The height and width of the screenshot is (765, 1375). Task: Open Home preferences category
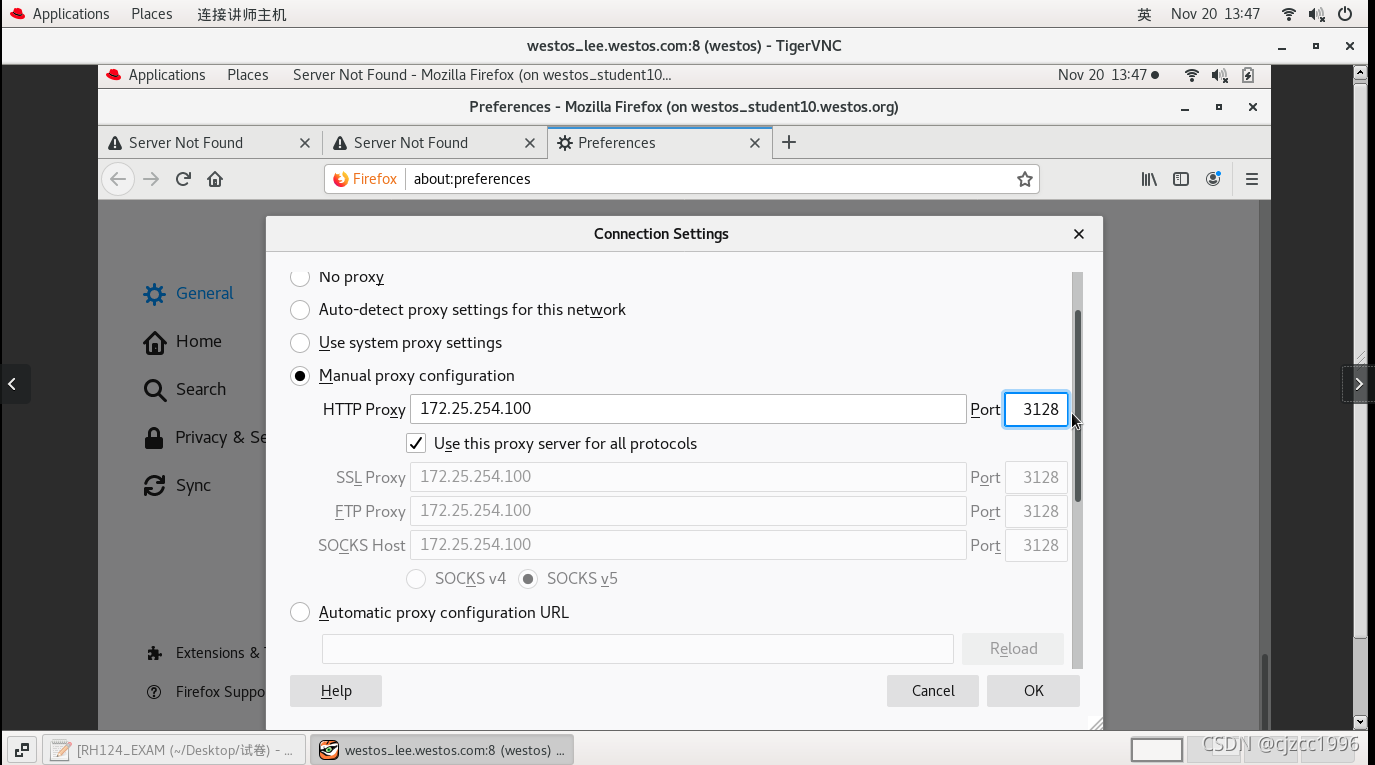click(183, 341)
